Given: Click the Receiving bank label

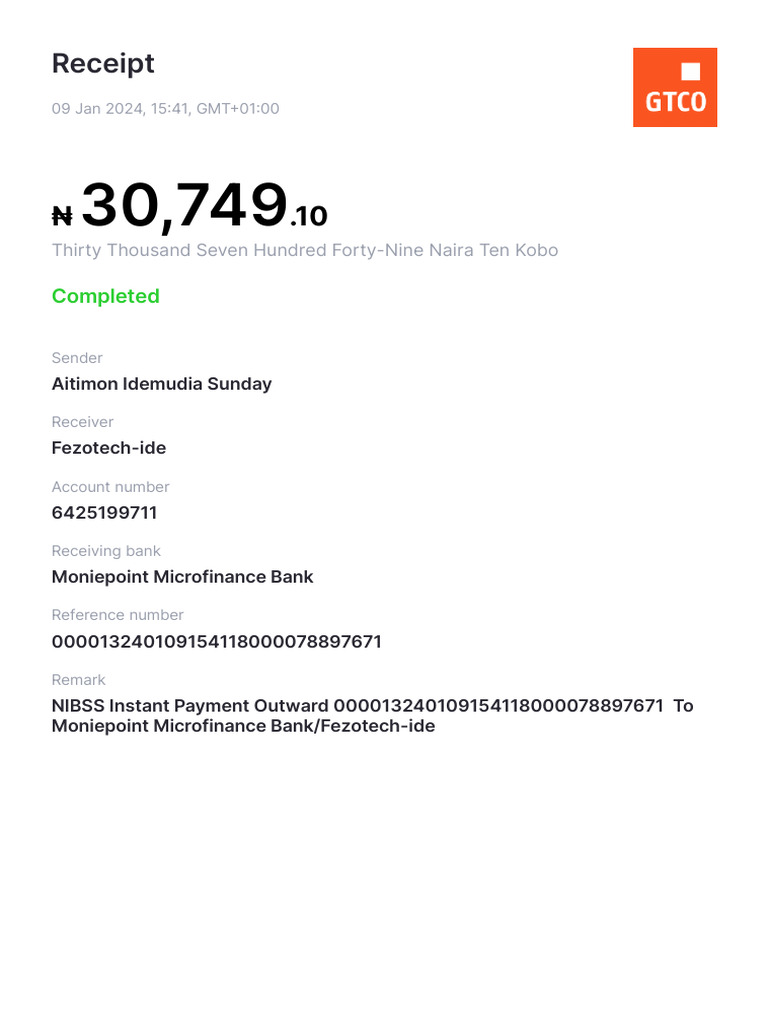Looking at the screenshot, I should coord(106,551).
